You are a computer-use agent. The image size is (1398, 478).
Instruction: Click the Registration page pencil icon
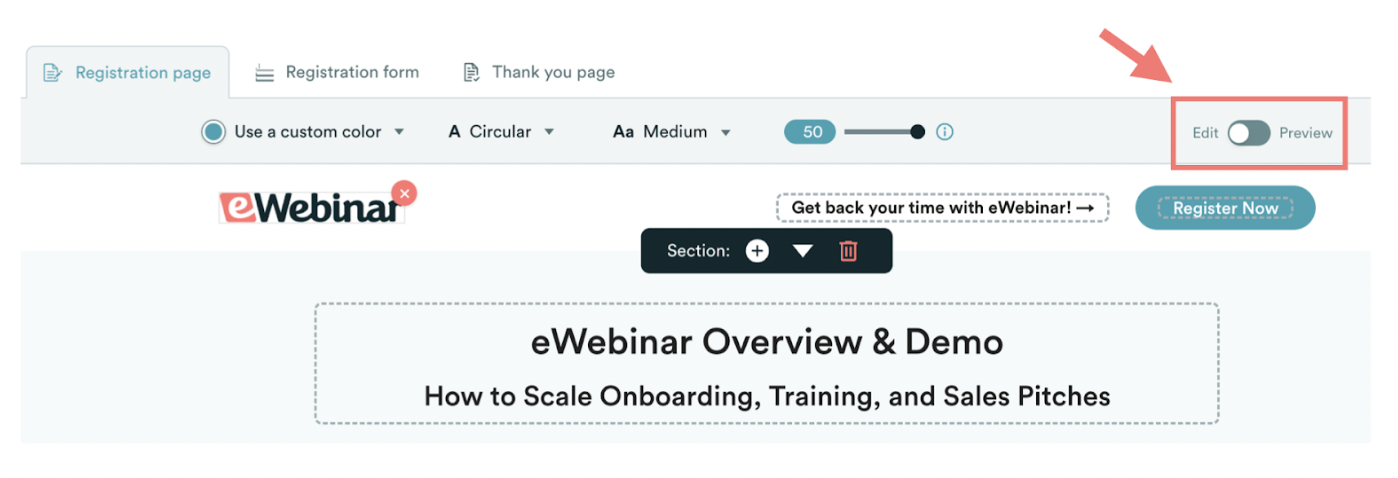click(53, 73)
